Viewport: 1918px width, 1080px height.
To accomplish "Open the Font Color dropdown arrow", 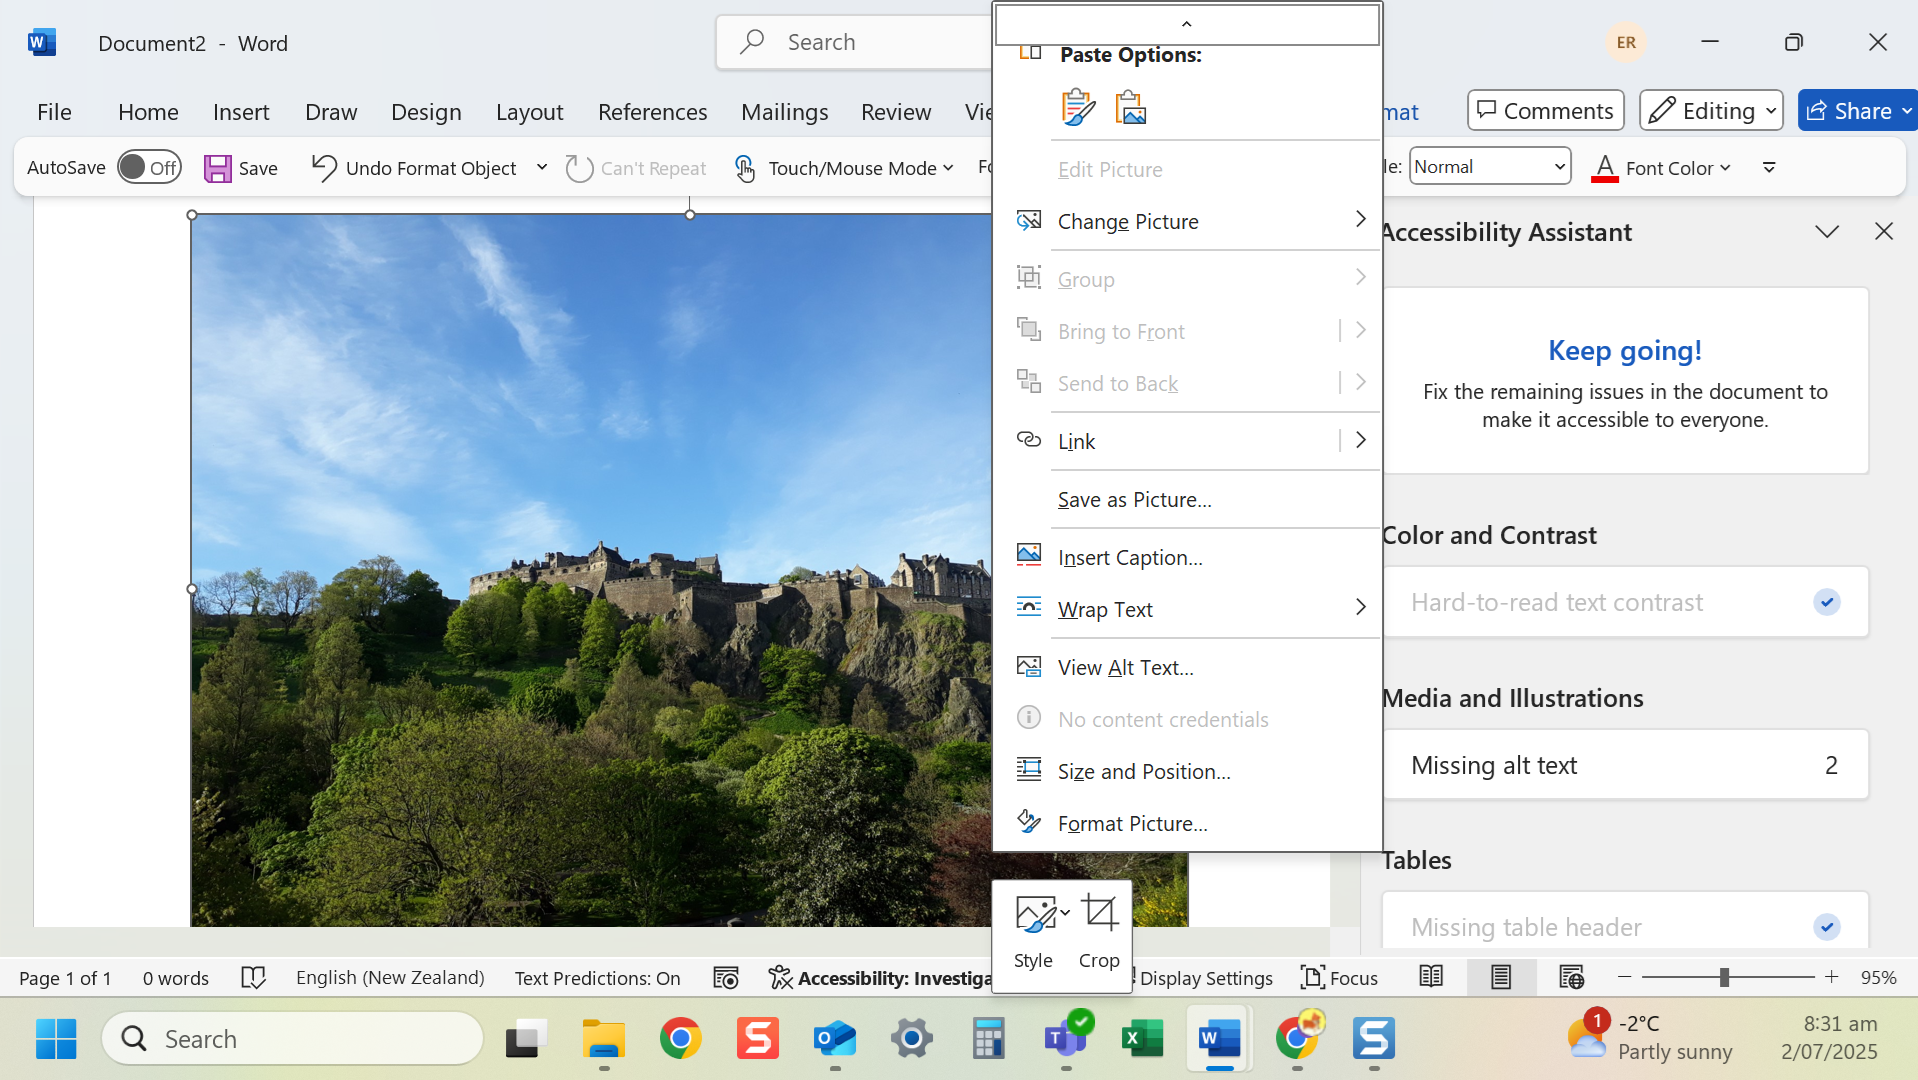I will tap(1725, 168).
